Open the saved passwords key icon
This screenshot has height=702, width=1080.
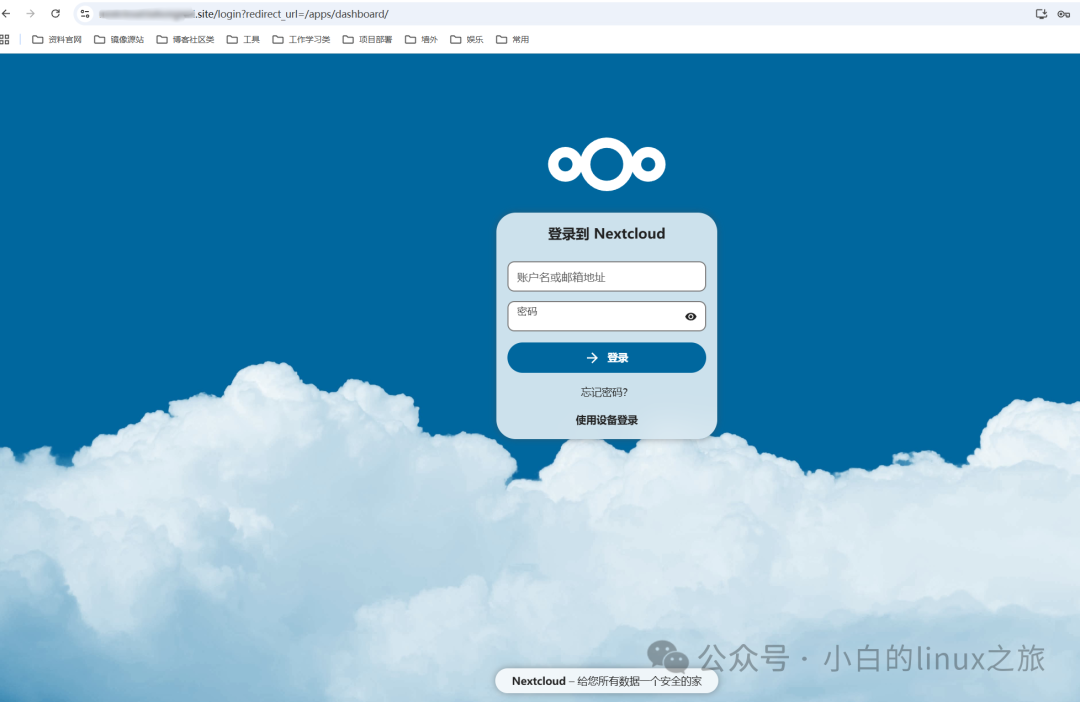tap(1063, 14)
